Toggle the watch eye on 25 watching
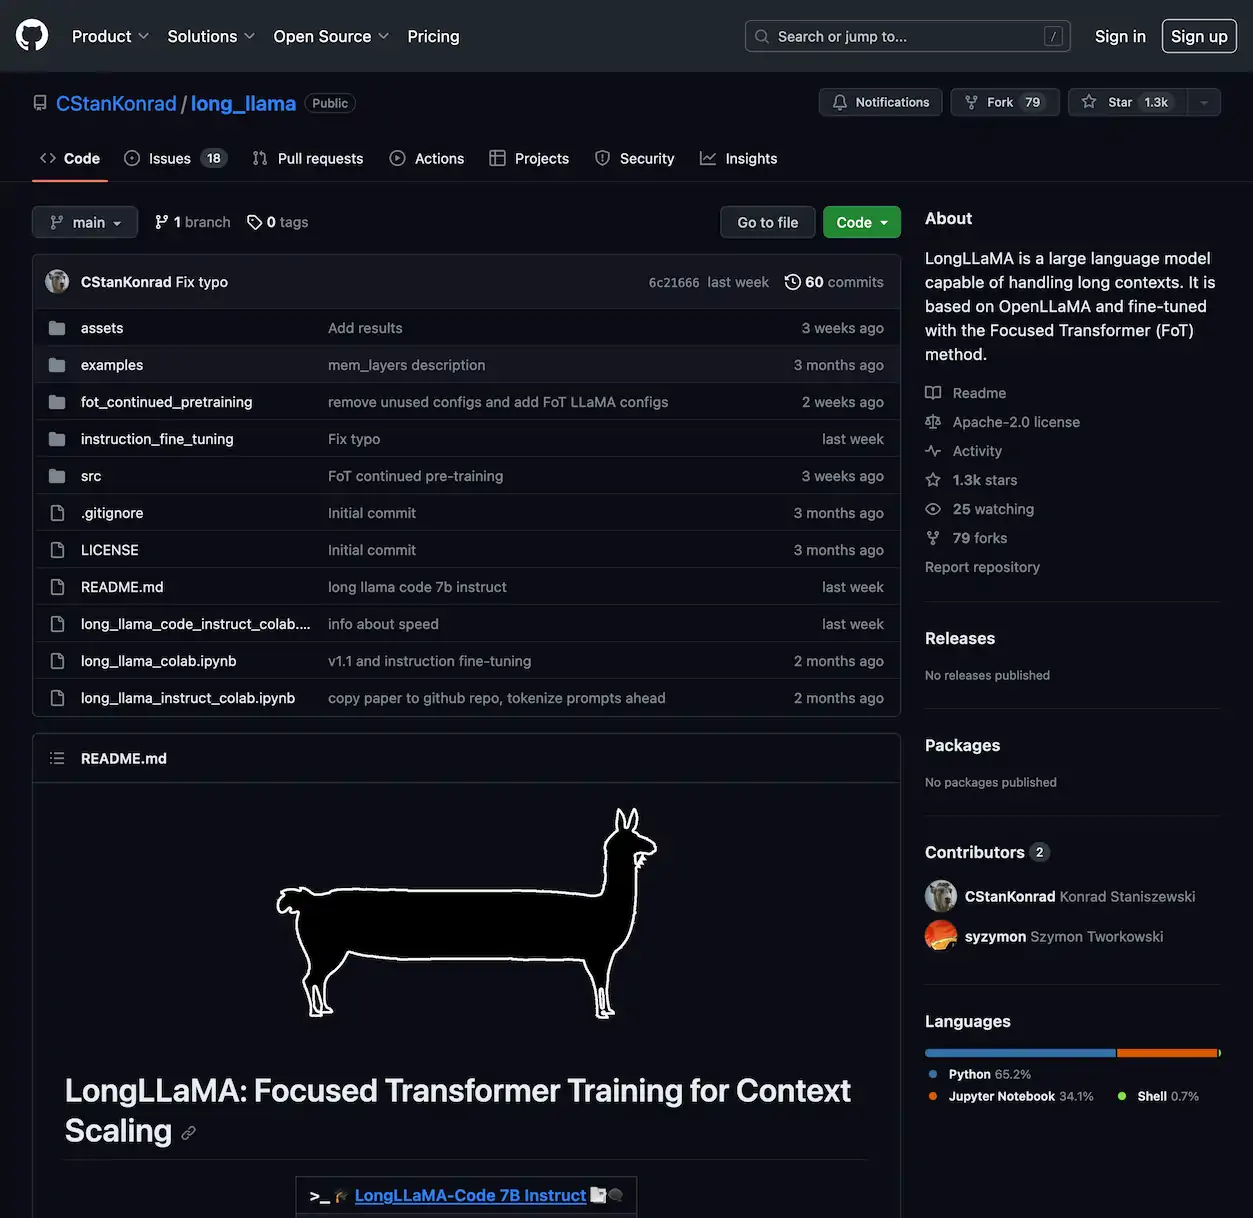The image size is (1253, 1218). click(x=932, y=508)
